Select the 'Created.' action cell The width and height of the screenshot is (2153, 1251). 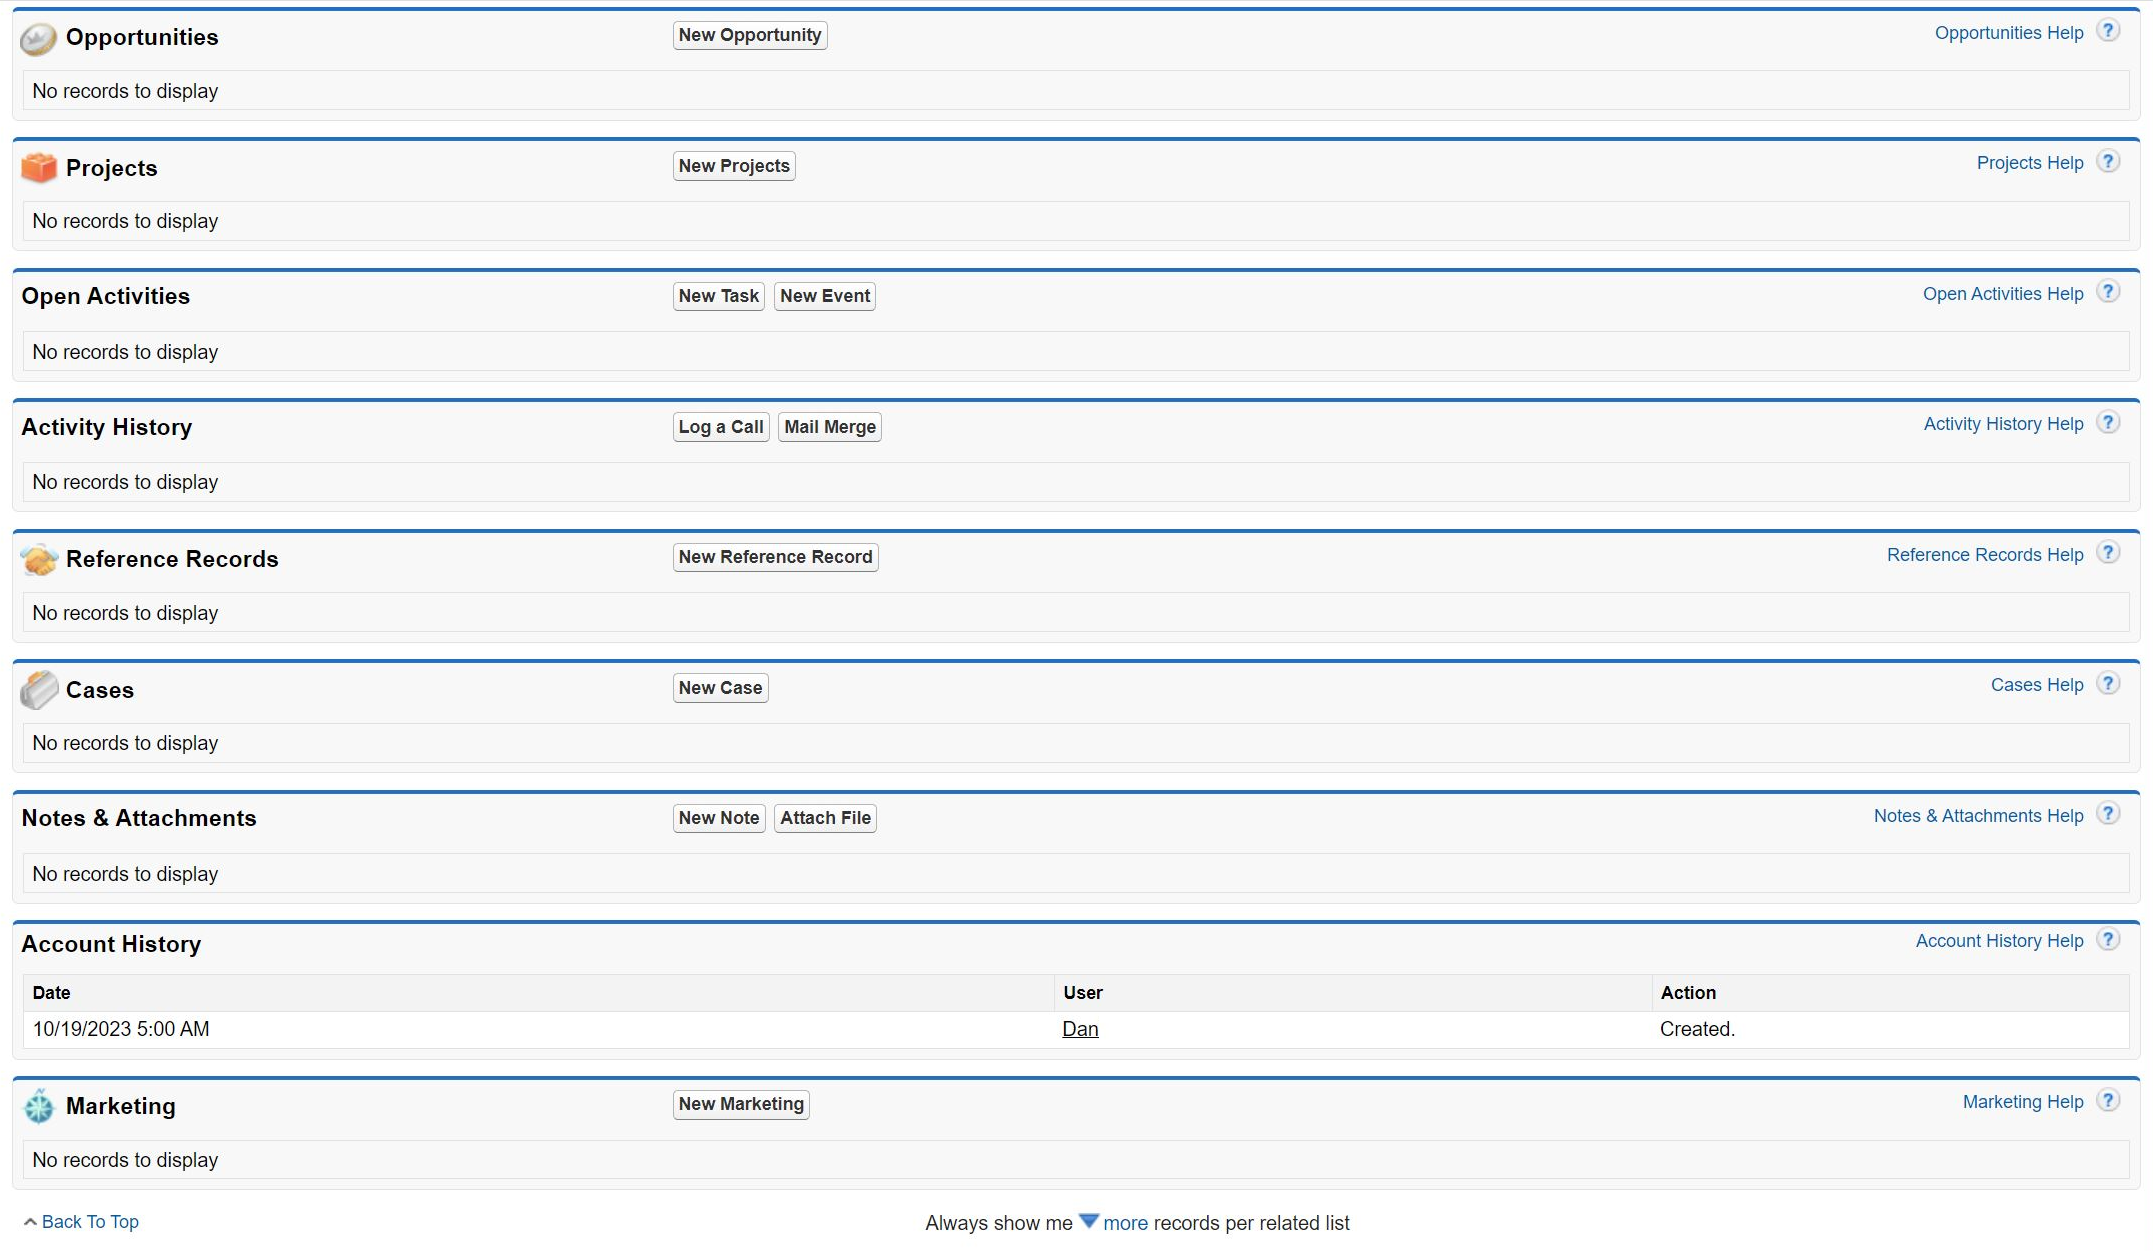[1890, 1029]
